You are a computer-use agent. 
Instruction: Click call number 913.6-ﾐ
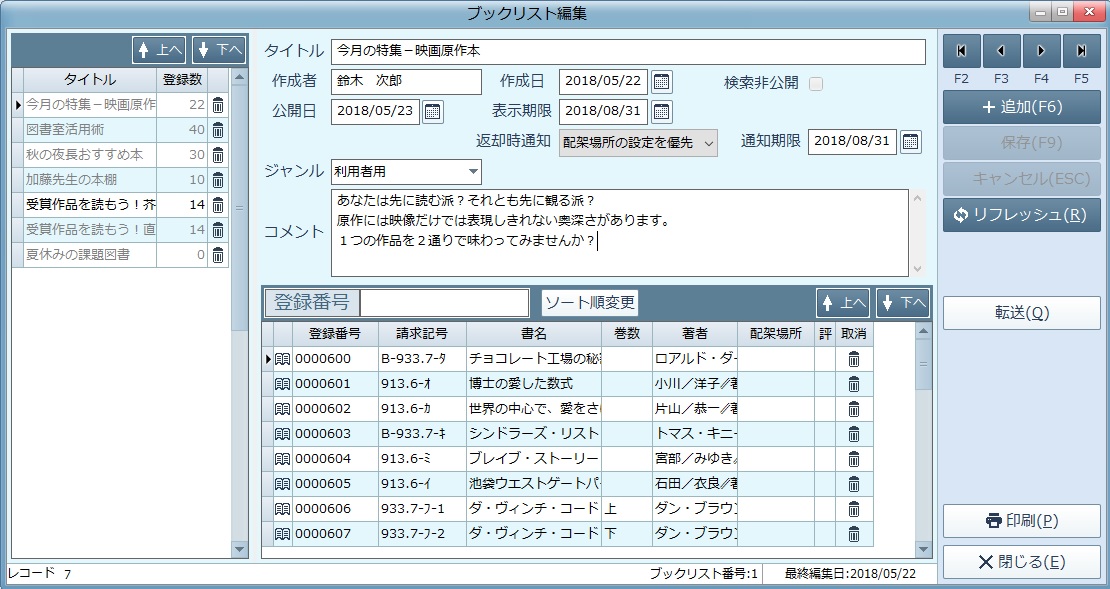pos(422,459)
